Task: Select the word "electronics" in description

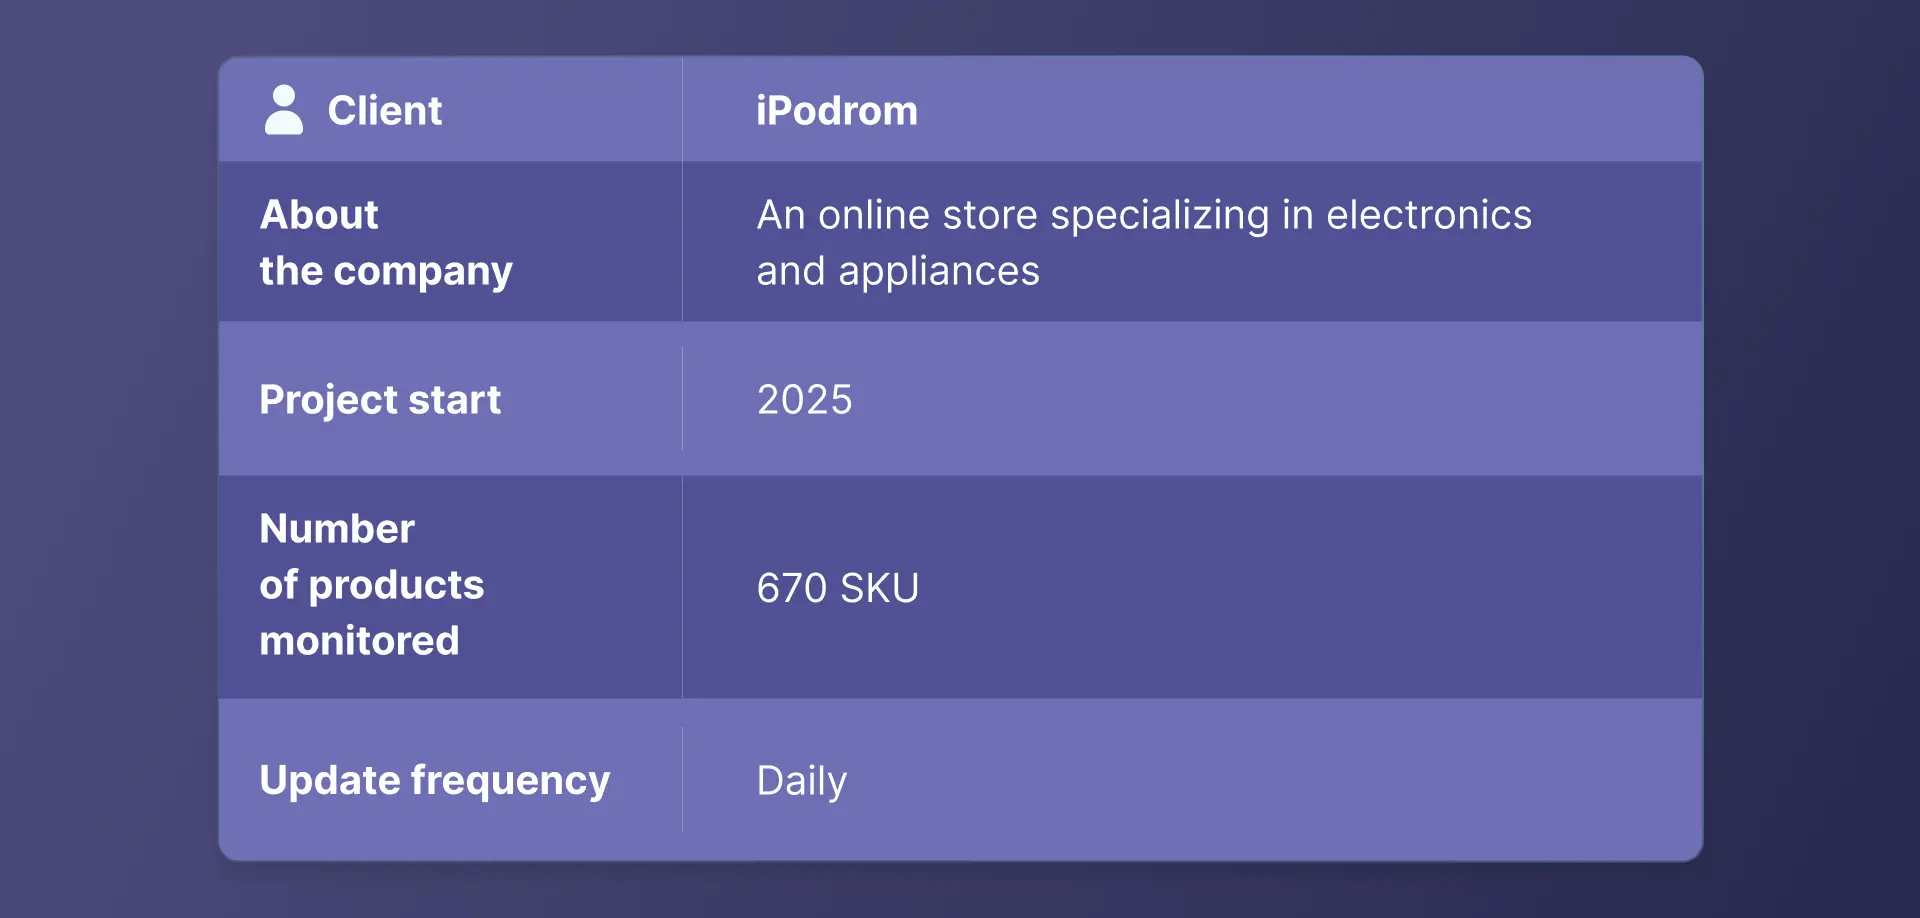Action: coord(1428,215)
